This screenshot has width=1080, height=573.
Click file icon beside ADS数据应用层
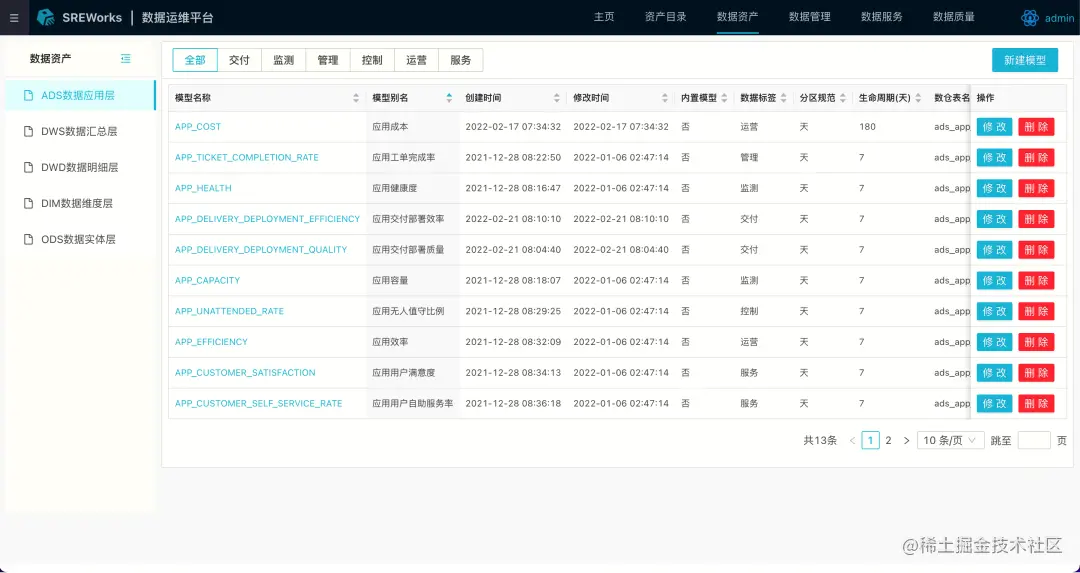pos(28,96)
